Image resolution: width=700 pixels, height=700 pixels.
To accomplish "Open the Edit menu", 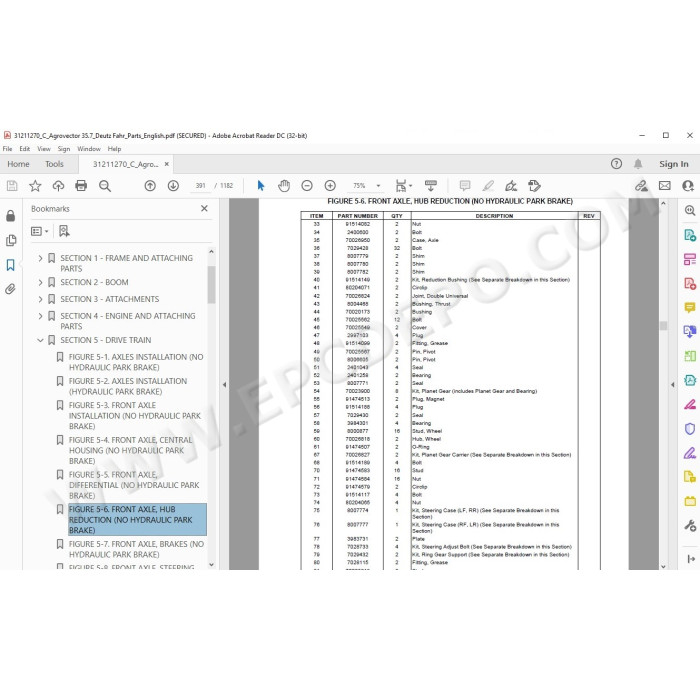I will click(25, 149).
